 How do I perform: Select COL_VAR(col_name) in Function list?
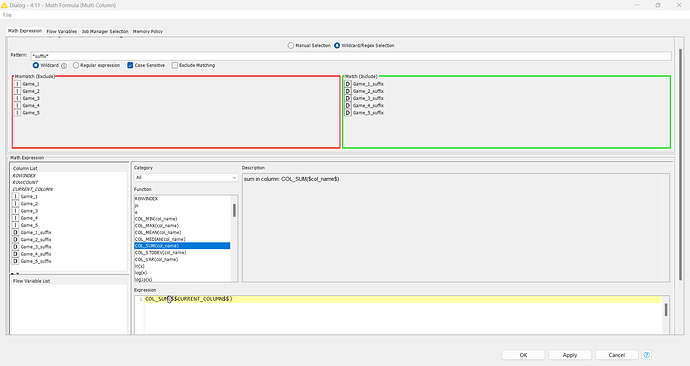[x=156, y=259]
